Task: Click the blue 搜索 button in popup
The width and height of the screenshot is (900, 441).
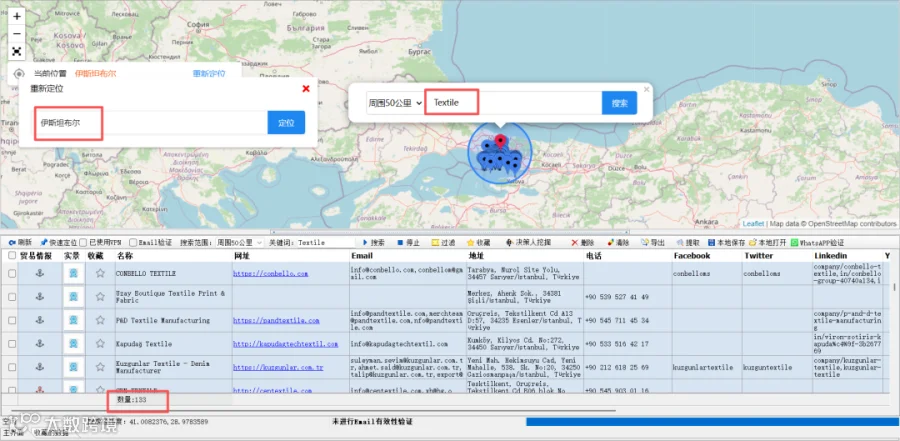Action: point(619,103)
